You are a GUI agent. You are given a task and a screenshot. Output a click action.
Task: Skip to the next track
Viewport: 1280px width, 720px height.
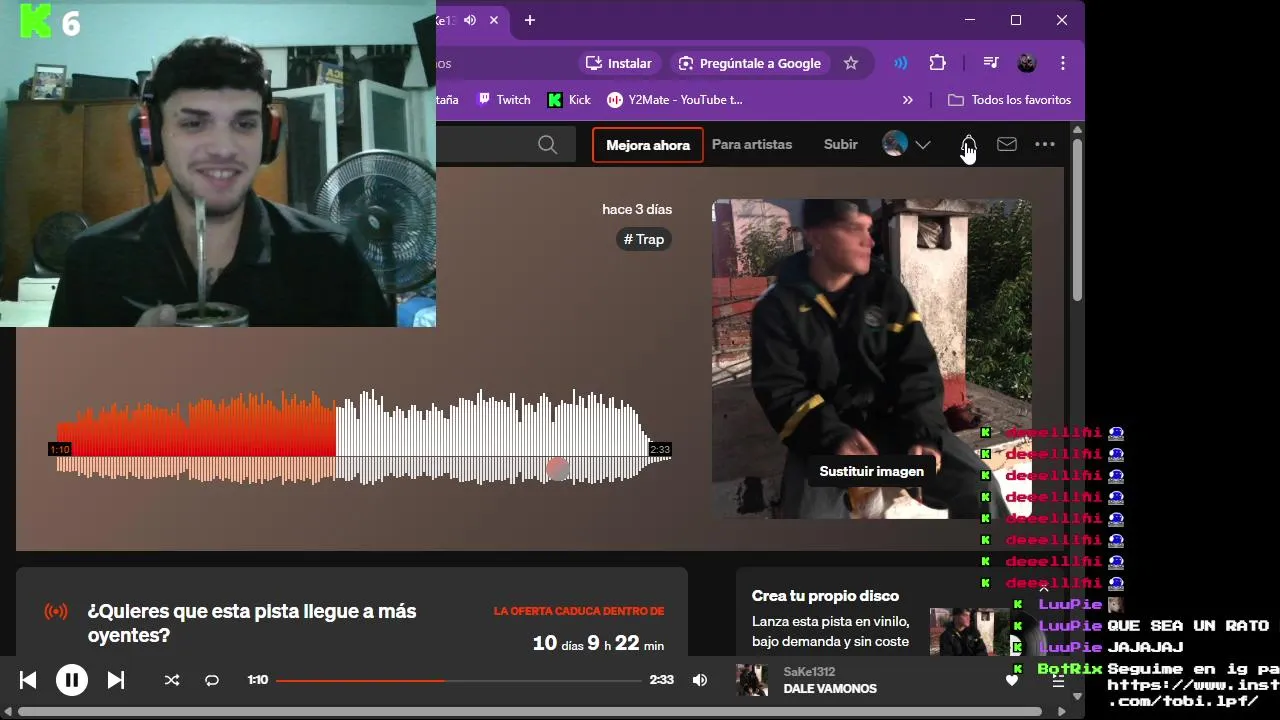pyautogui.click(x=116, y=680)
